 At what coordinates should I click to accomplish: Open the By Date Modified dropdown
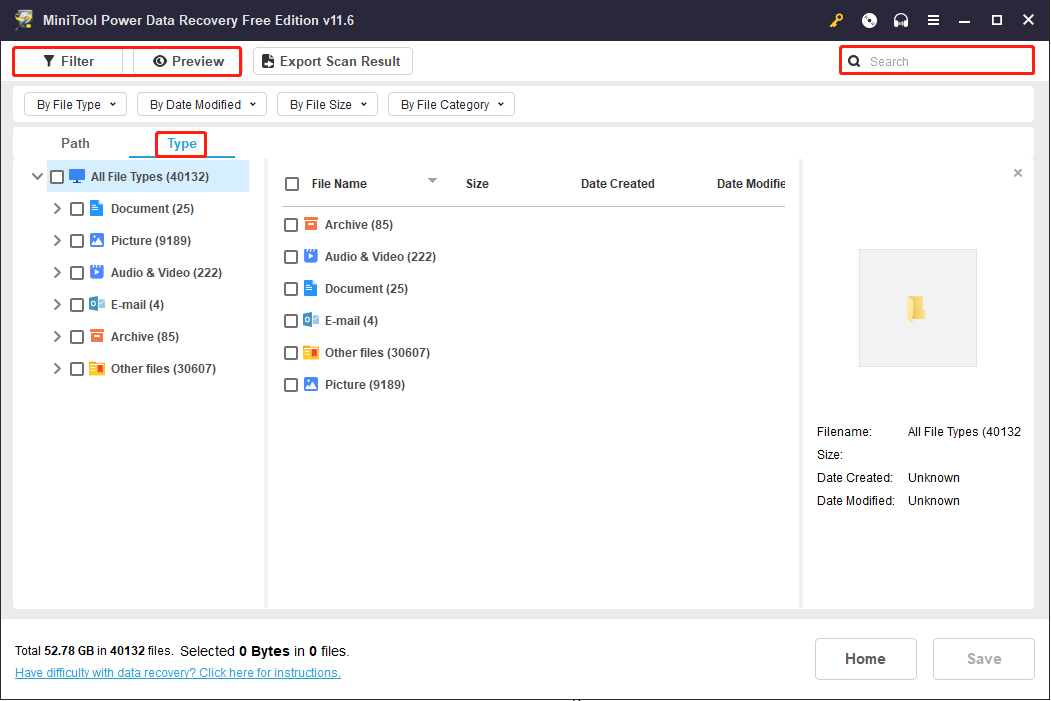201,103
